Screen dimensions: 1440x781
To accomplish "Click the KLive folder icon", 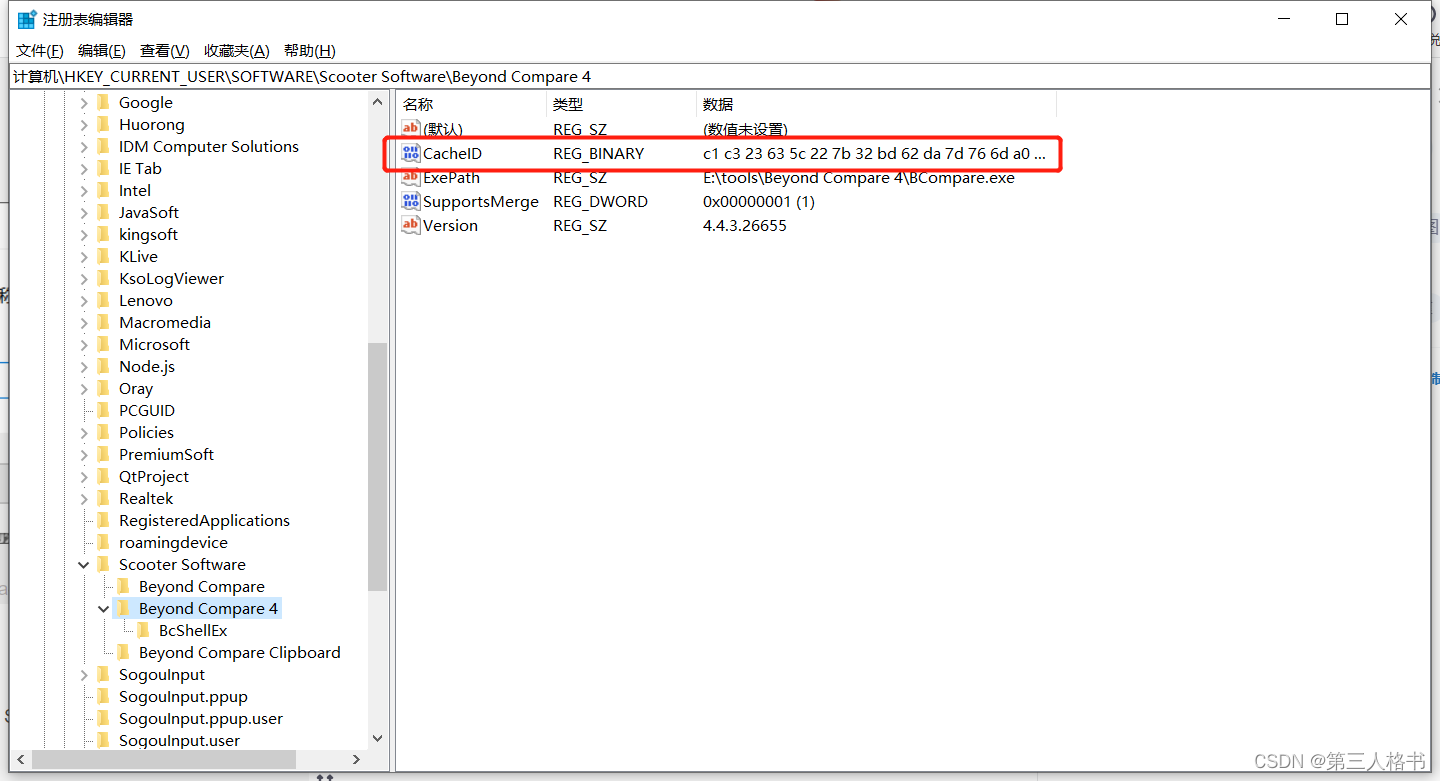I will pos(104,256).
